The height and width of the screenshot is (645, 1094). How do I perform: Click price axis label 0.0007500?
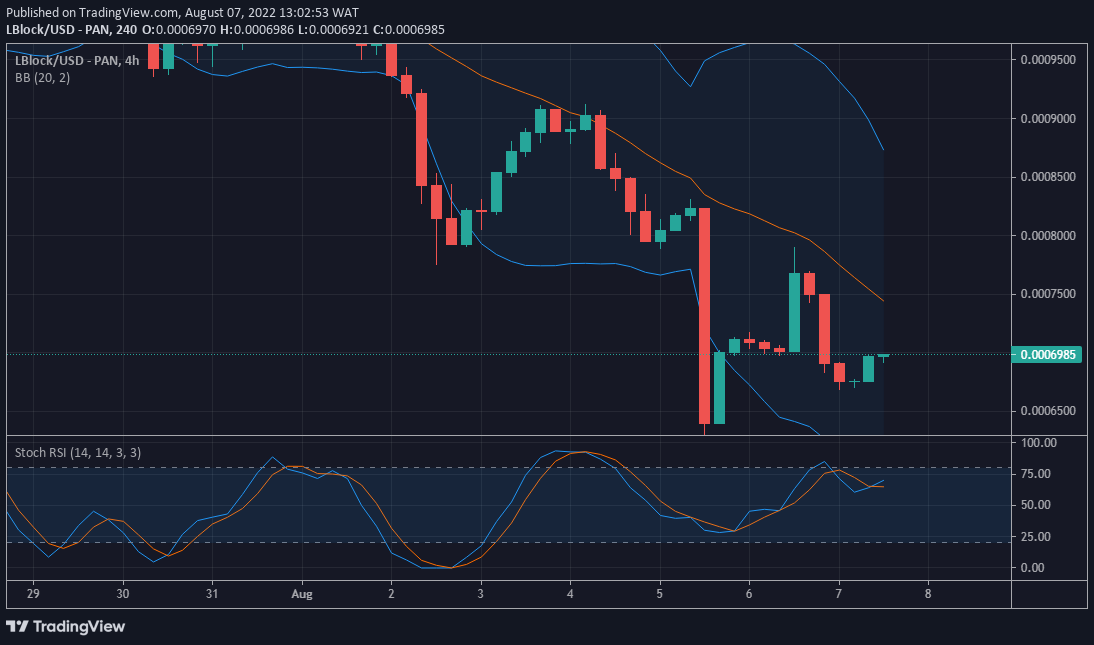(1048, 294)
